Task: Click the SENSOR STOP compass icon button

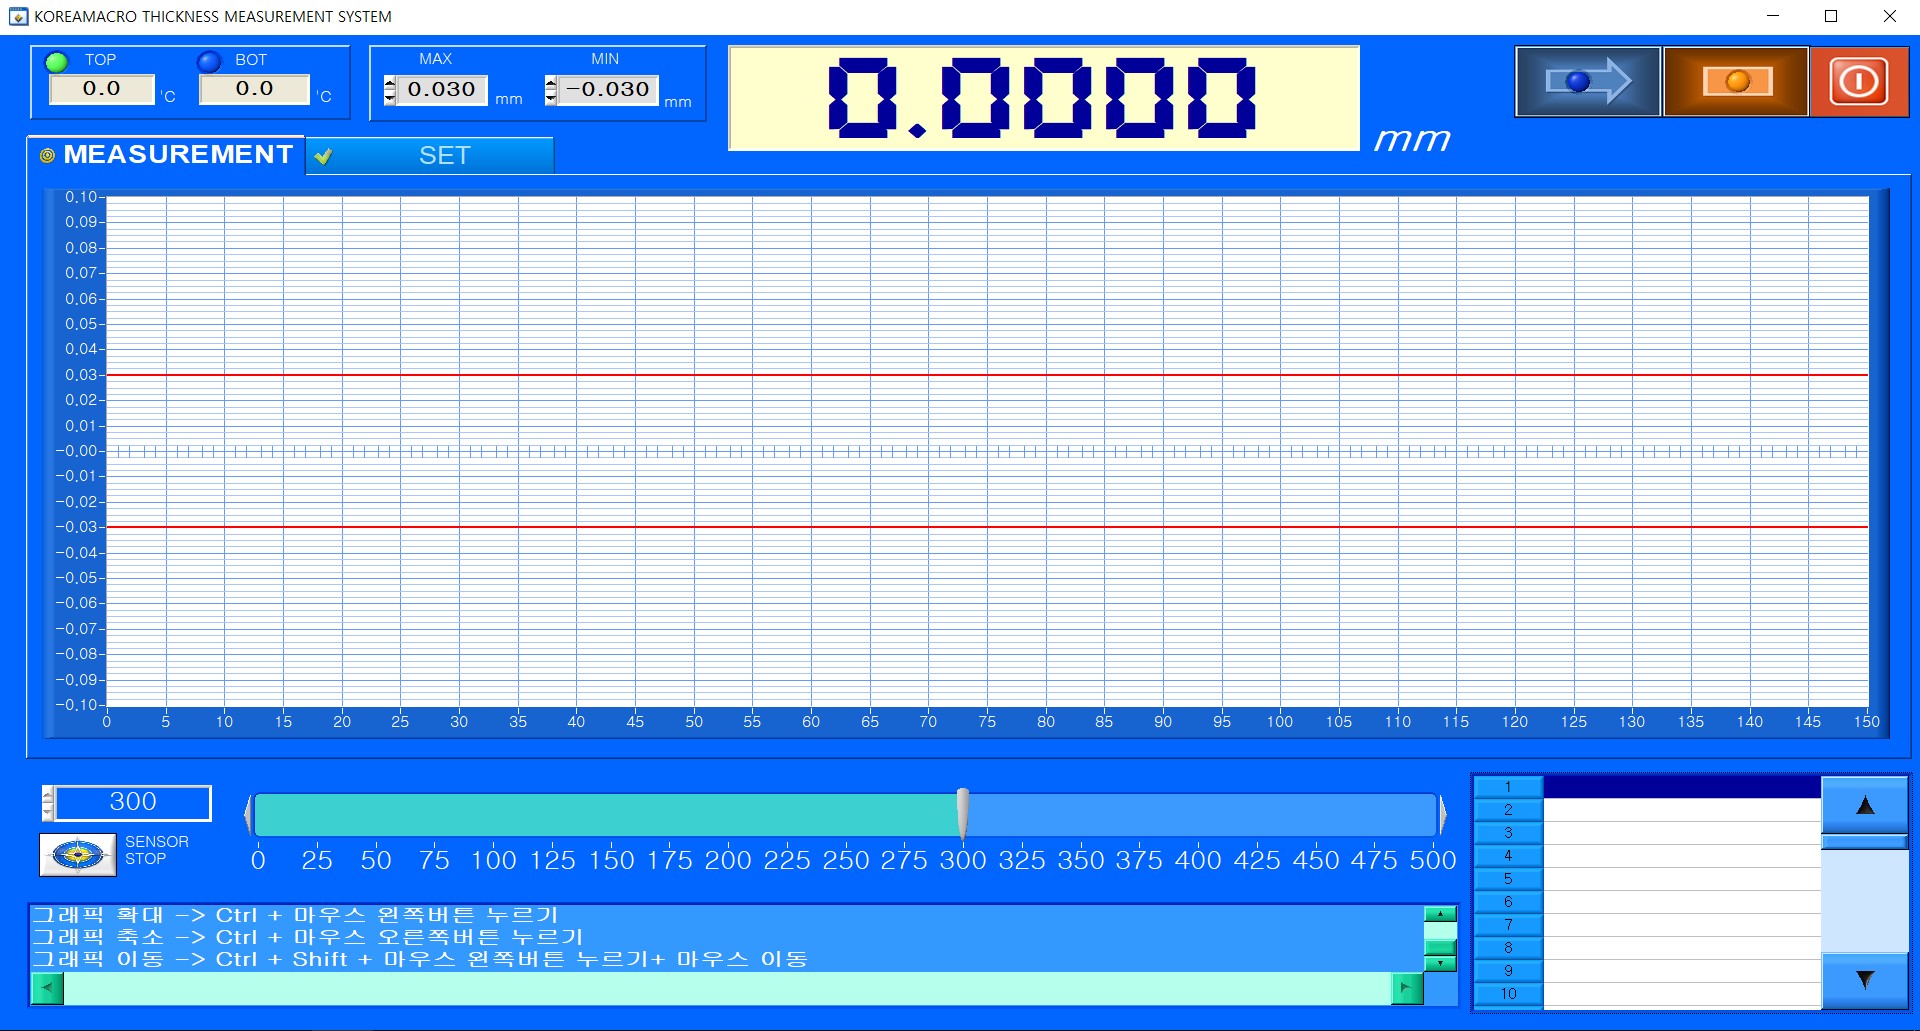Action: [x=78, y=855]
